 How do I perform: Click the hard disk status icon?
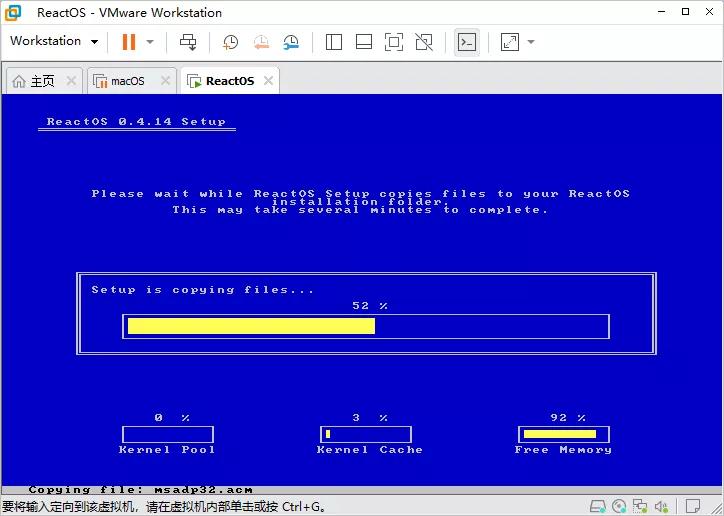pyautogui.click(x=598, y=506)
